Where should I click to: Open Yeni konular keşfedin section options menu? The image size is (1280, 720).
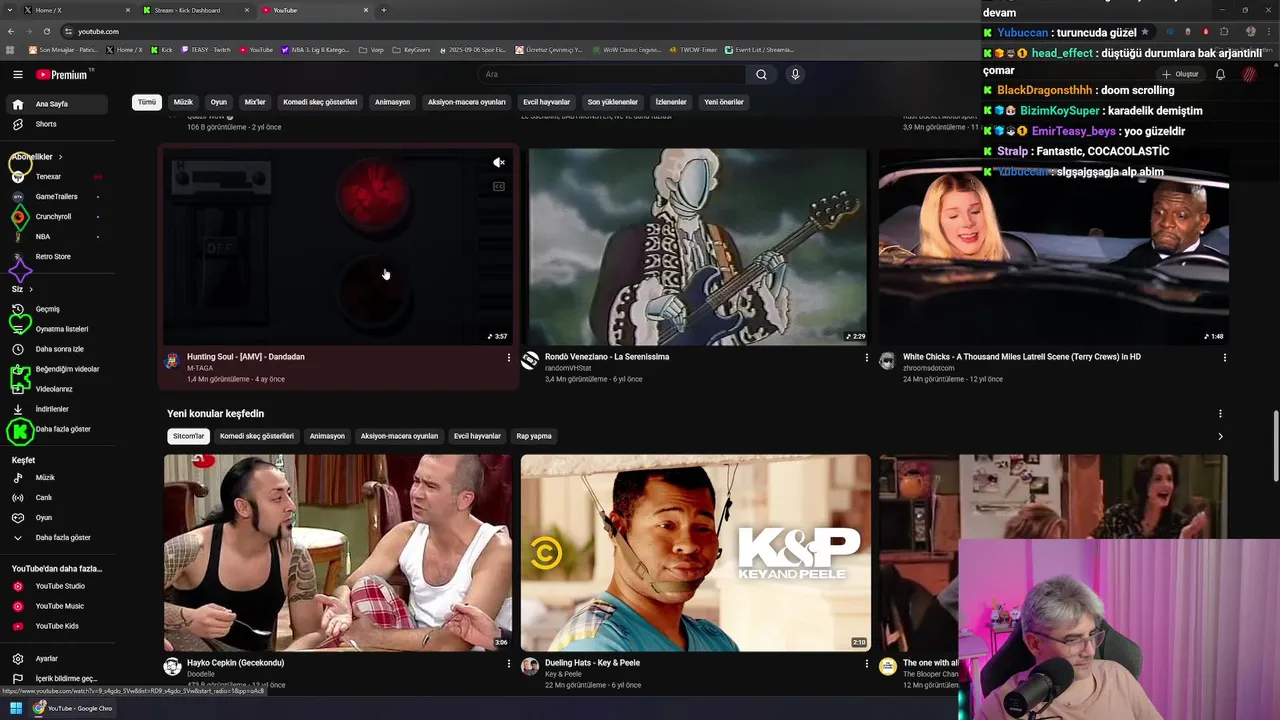[1220, 414]
